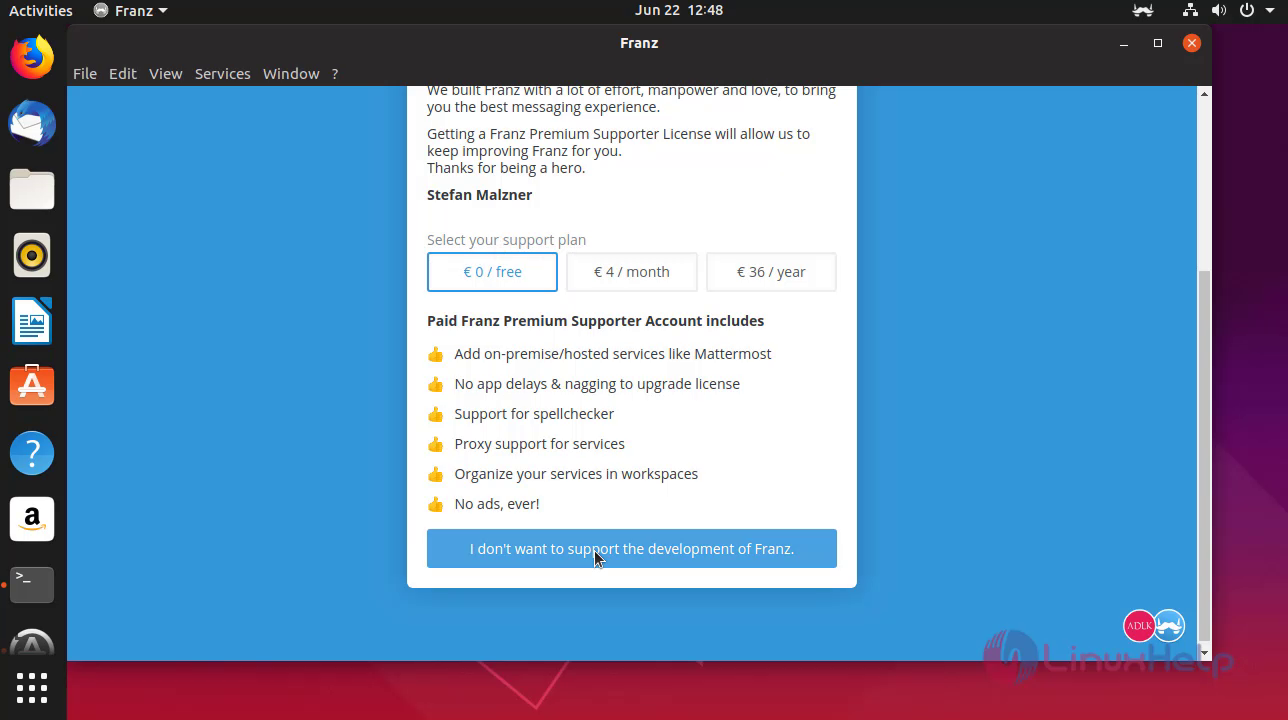Image resolution: width=1288 pixels, height=720 pixels.
Task: Click the thumbs-up icon beside Mattermost feature
Action: pyautogui.click(x=435, y=354)
